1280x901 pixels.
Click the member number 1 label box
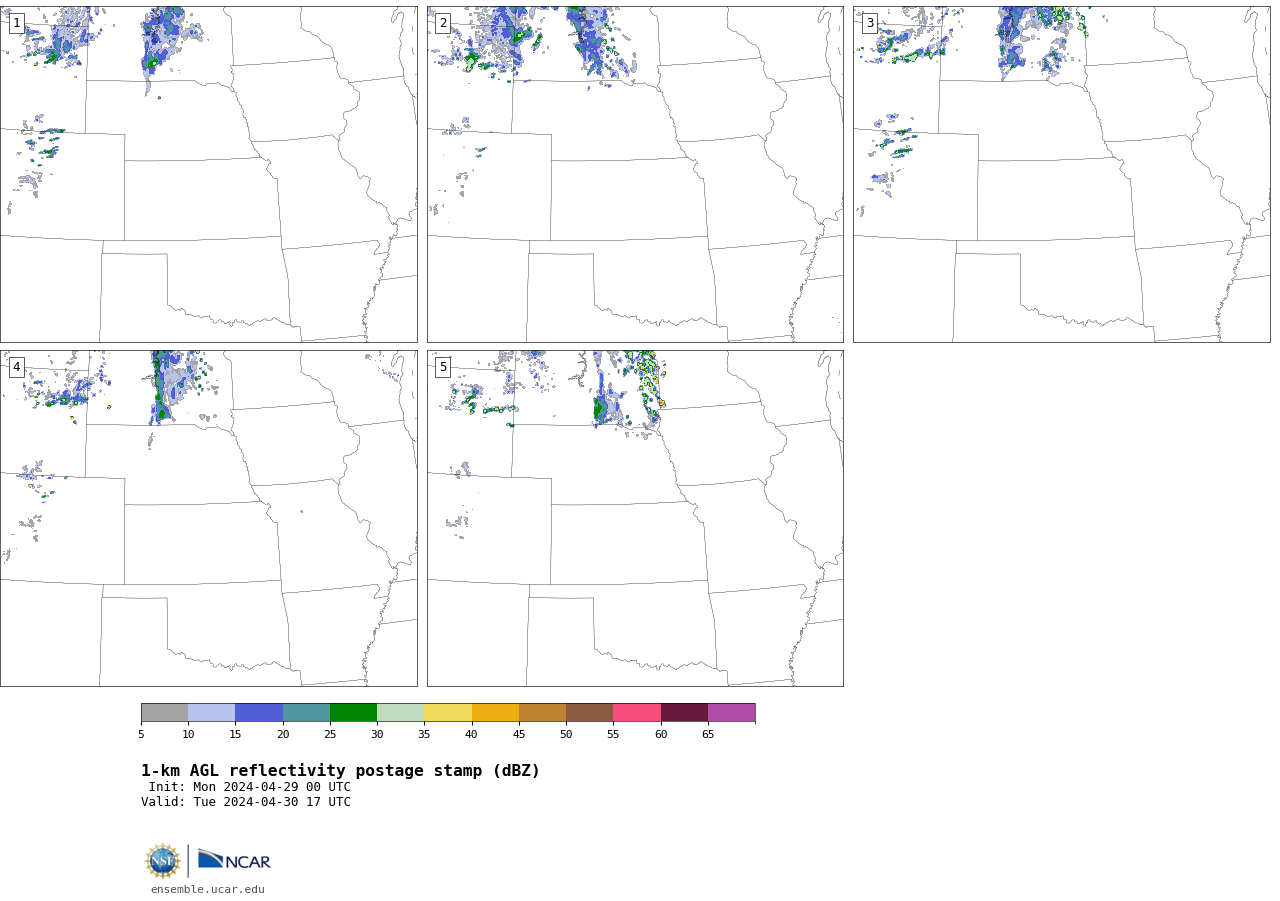tap(16, 23)
